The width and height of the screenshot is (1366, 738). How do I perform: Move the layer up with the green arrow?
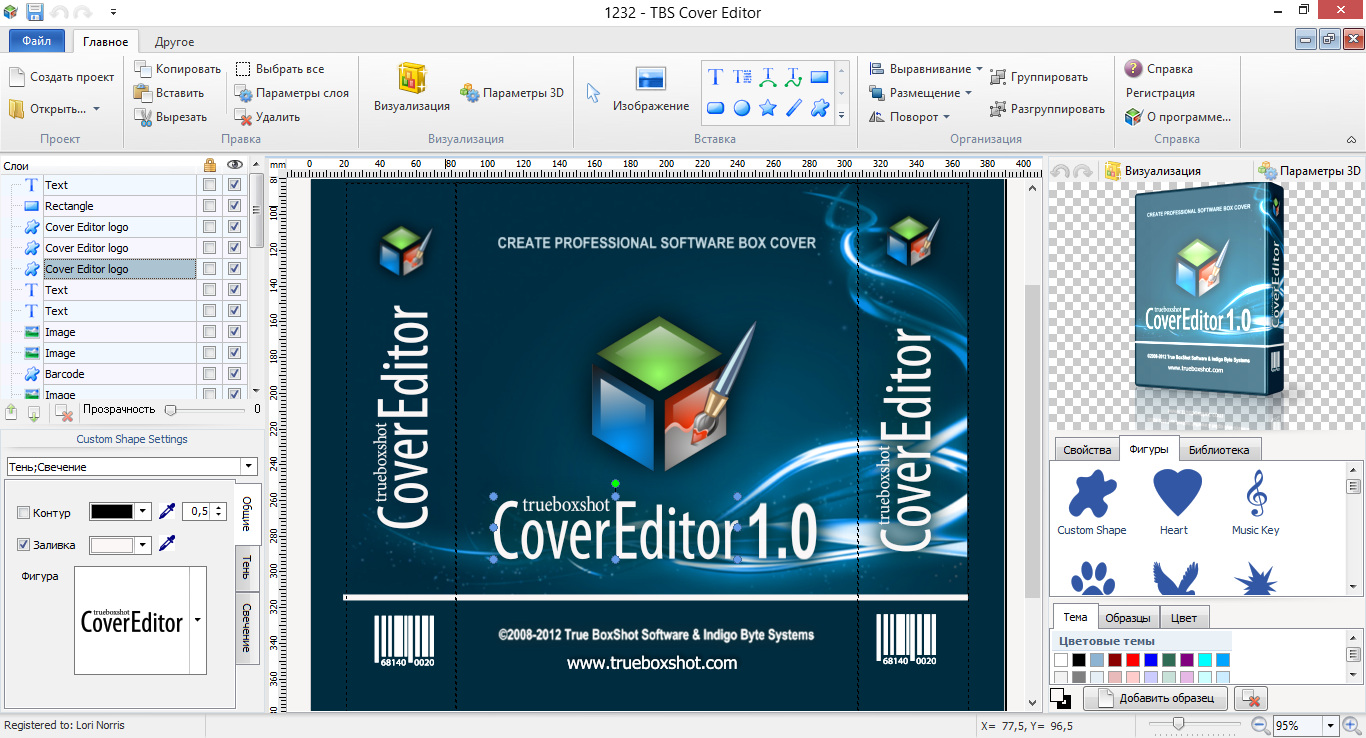(12, 412)
